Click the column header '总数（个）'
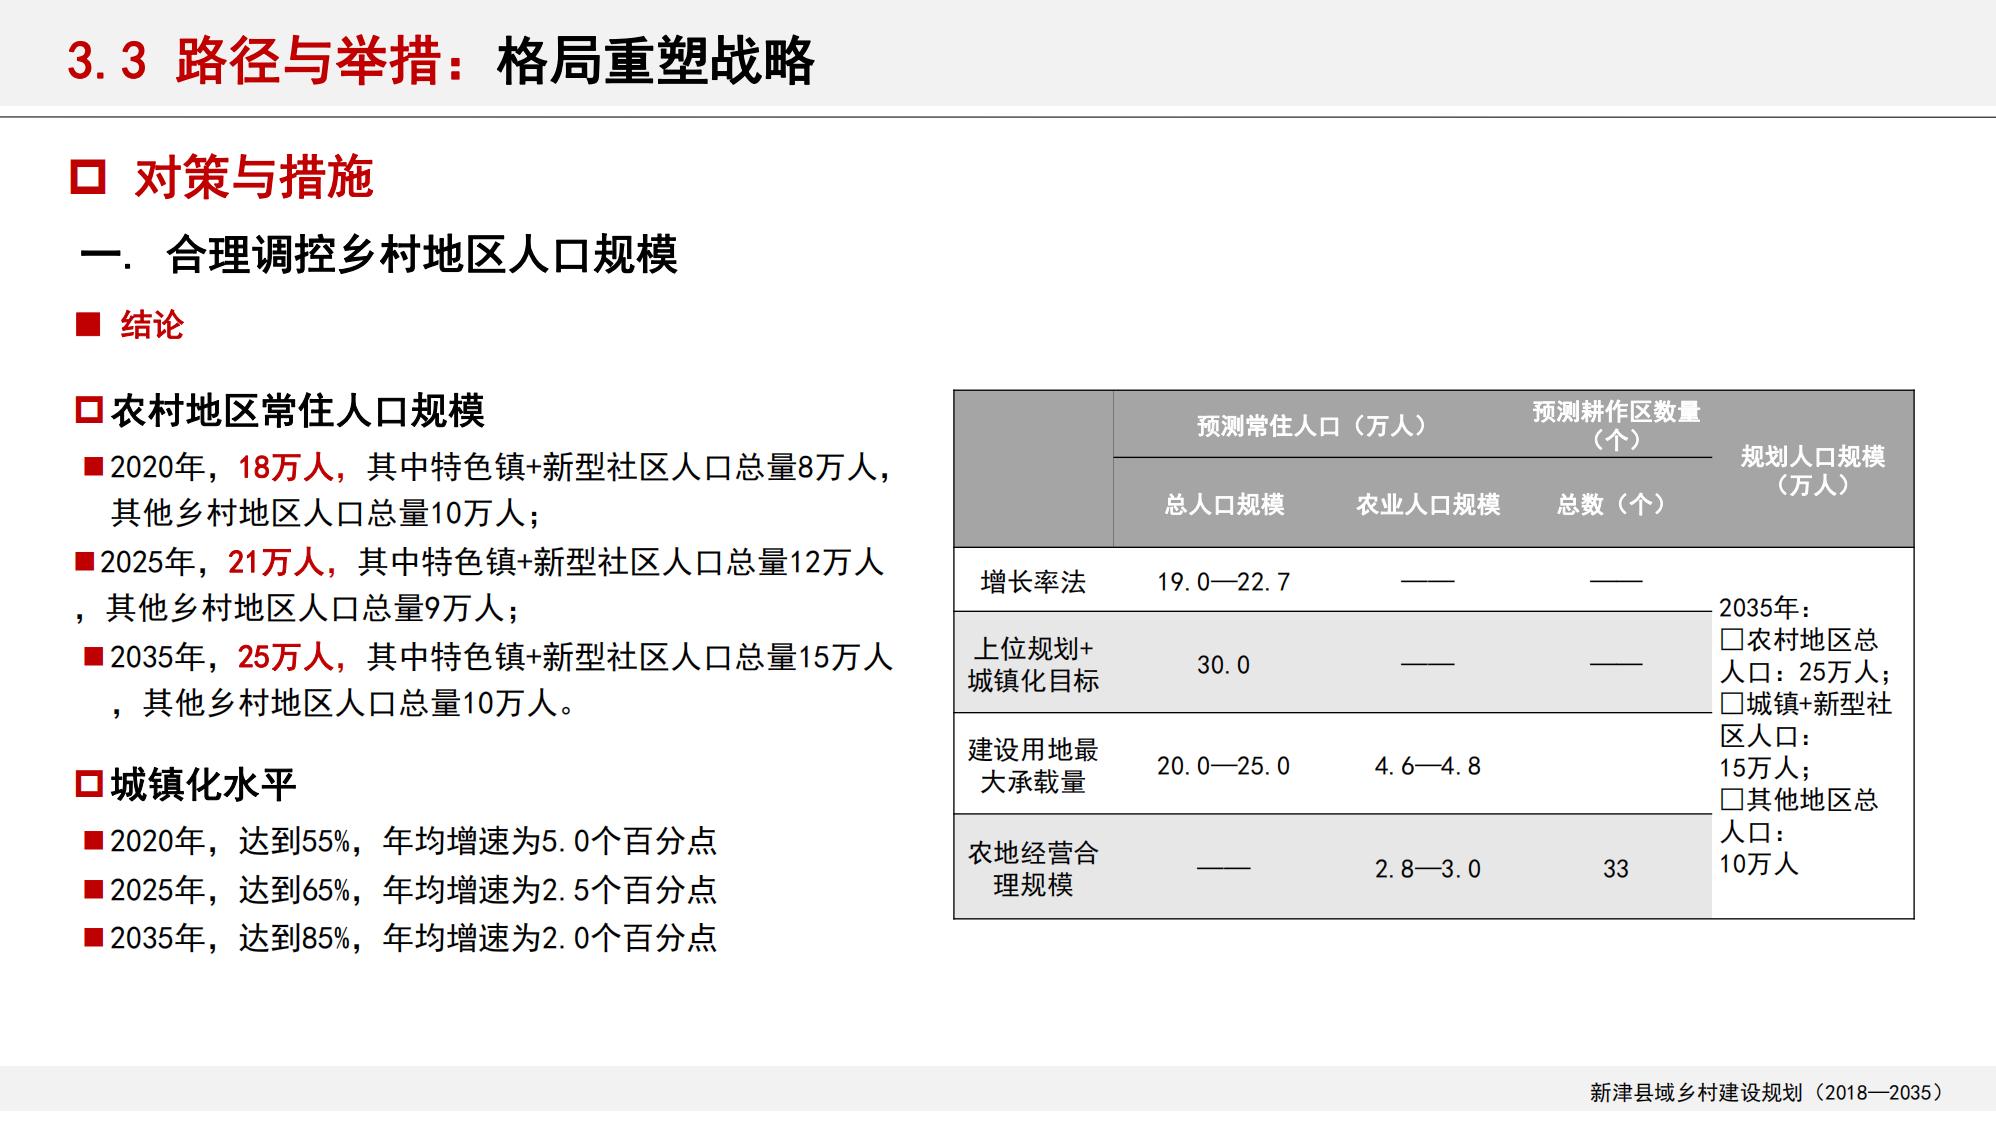The image size is (1996, 1122). click(1610, 504)
